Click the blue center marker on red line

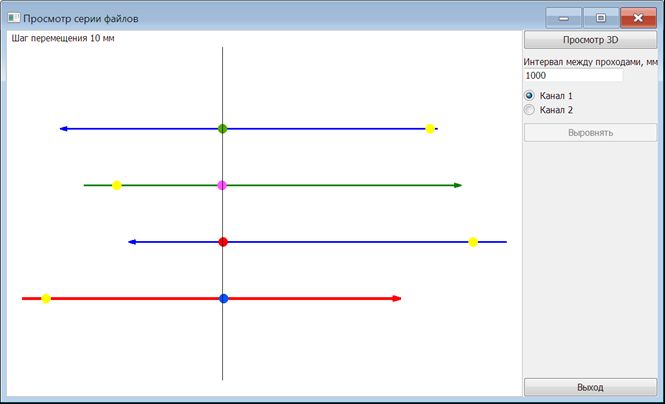pyautogui.click(x=223, y=298)
